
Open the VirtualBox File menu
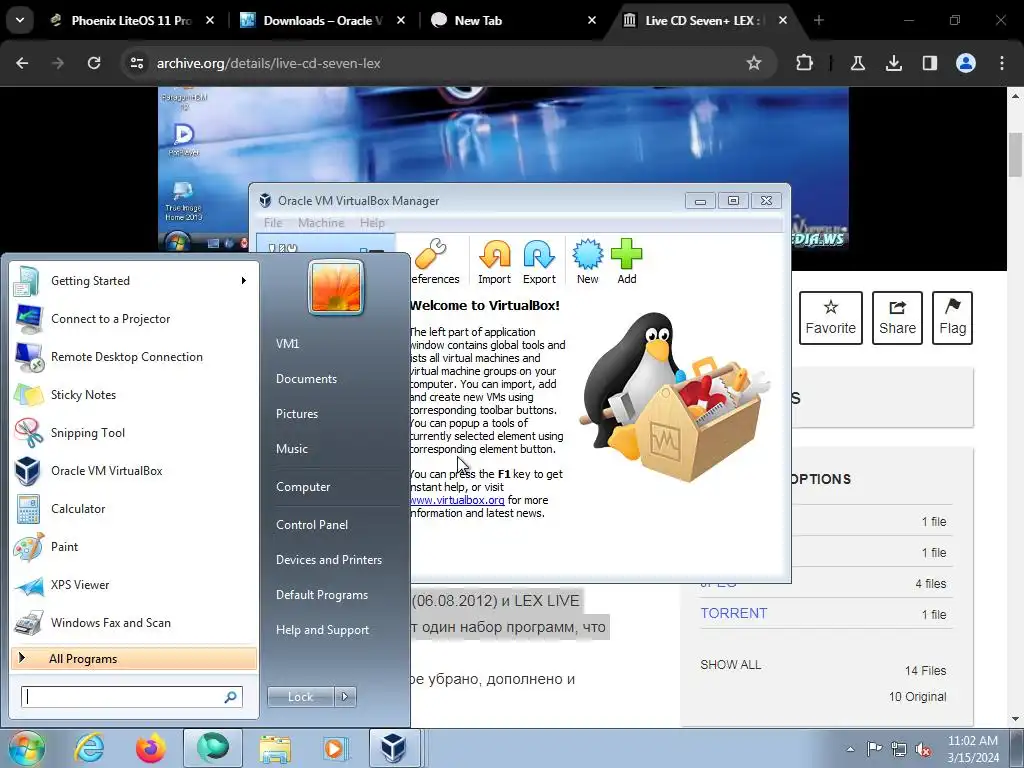coord(273,223)
